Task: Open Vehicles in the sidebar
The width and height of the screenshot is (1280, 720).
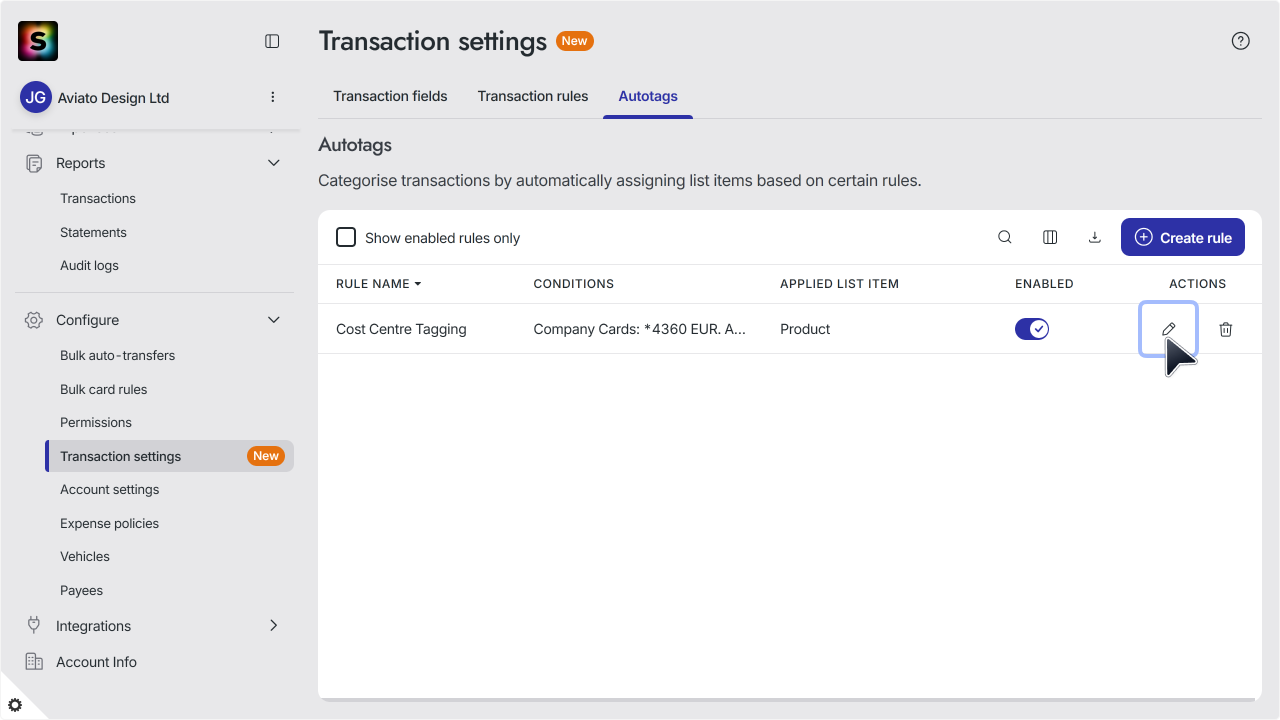Action: (x=85, y=556)
